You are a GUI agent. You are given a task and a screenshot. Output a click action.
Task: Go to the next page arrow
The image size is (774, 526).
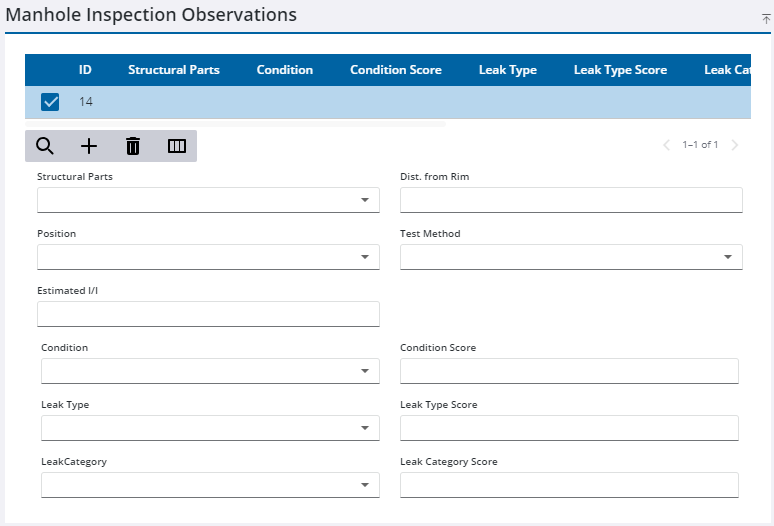click(x=735, y=145)
